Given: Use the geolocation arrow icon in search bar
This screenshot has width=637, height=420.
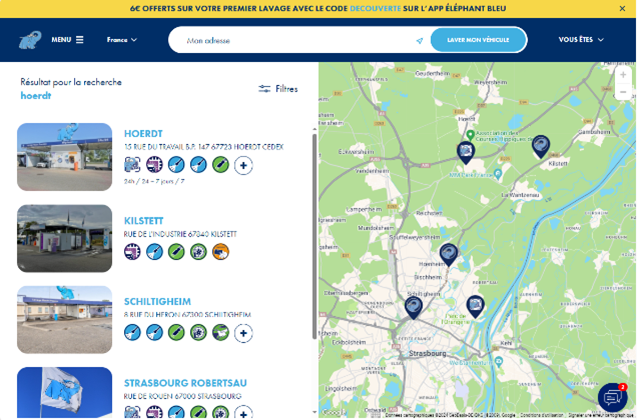Looking at the screenshot, I should click(x=420, y=41).
